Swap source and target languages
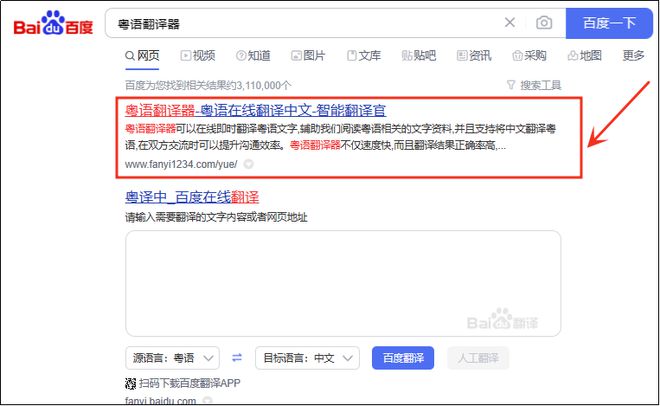Viewport: 660px width, 406px height. [237, 358]
